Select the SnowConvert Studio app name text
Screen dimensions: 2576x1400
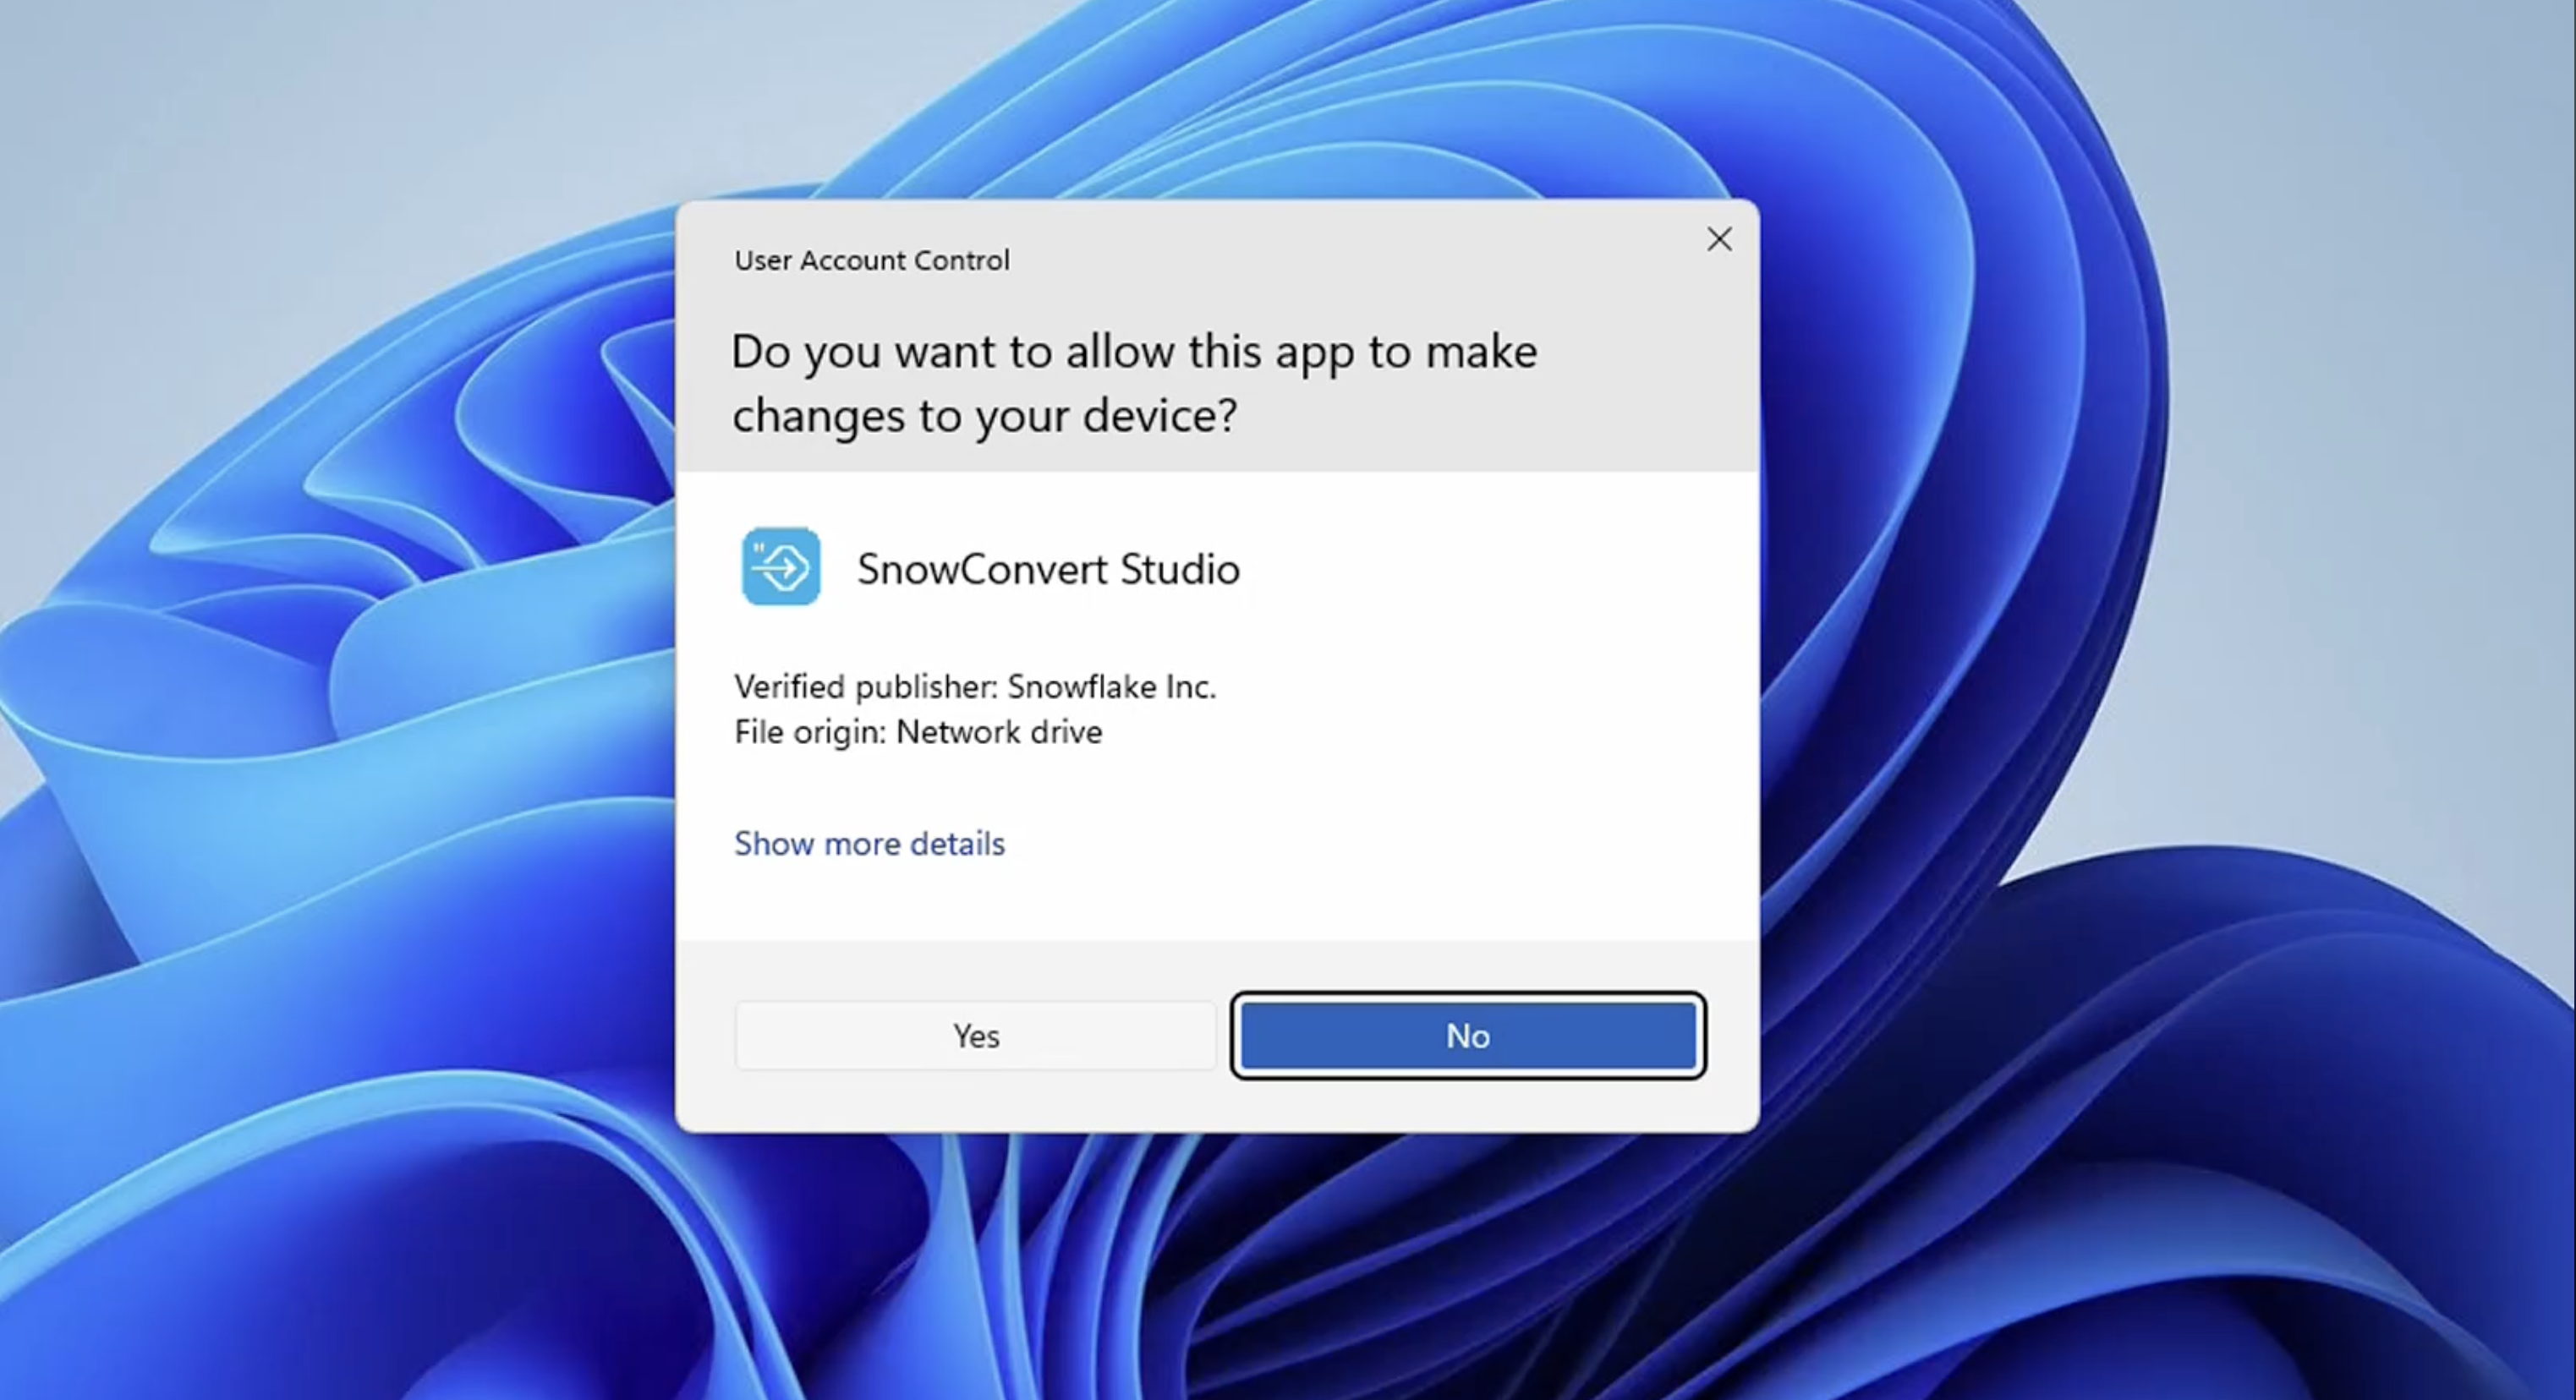[x=1048, y=569]
